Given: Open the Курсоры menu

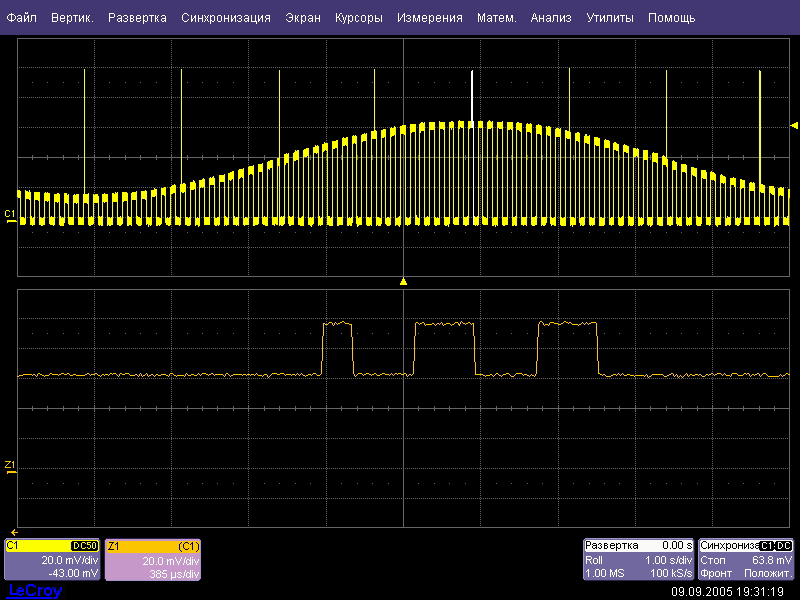Looking at the screenshot, I should (358, 18).
